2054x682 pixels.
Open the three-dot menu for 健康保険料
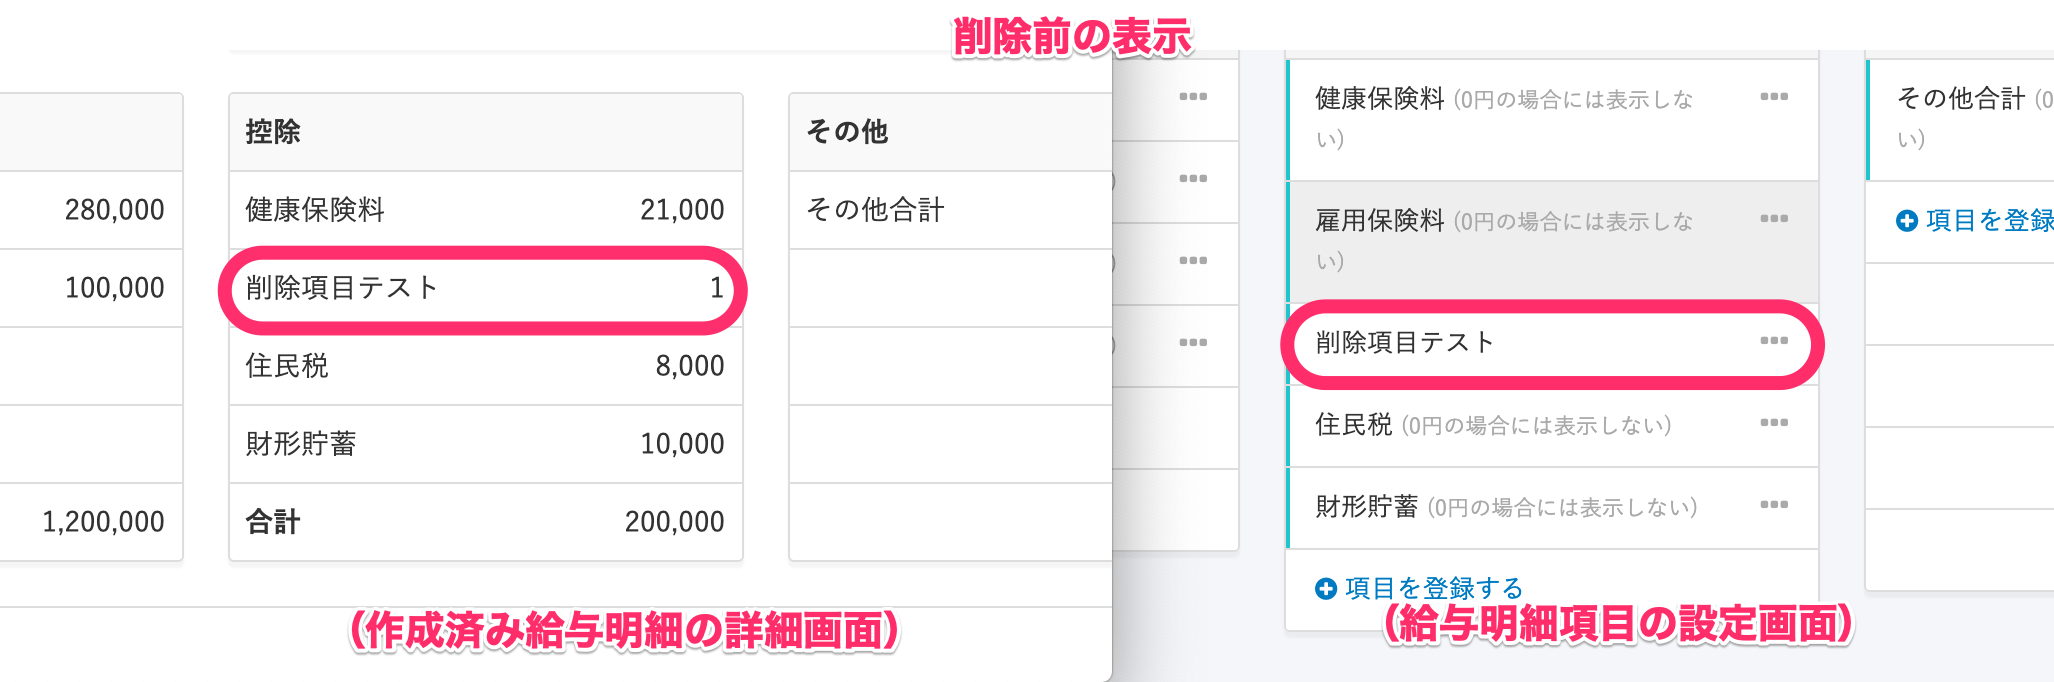click(1774, 97)
